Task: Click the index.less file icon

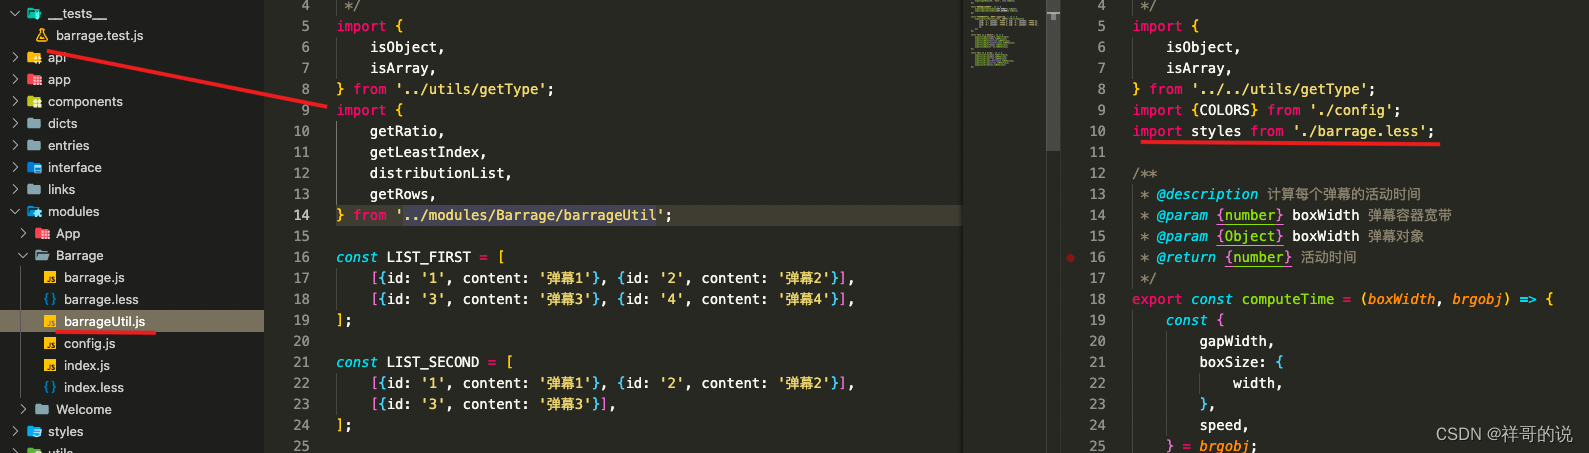Action: (x=50, y=388)
